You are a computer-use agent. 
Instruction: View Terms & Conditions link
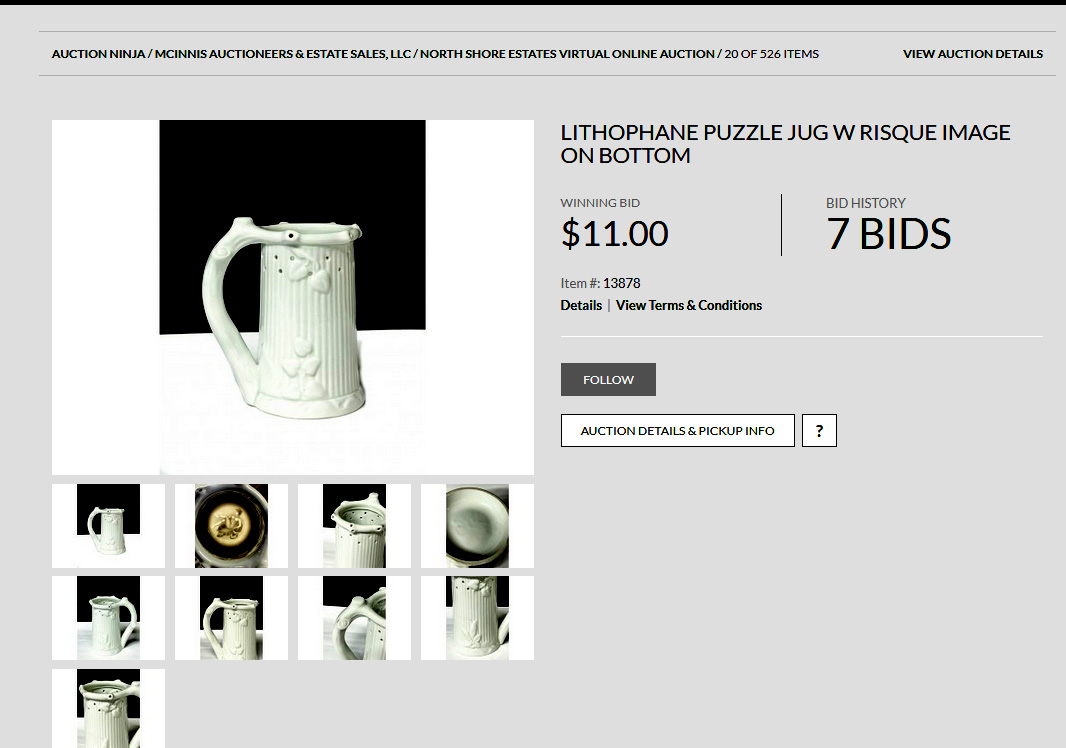click(x=689, y=305)
